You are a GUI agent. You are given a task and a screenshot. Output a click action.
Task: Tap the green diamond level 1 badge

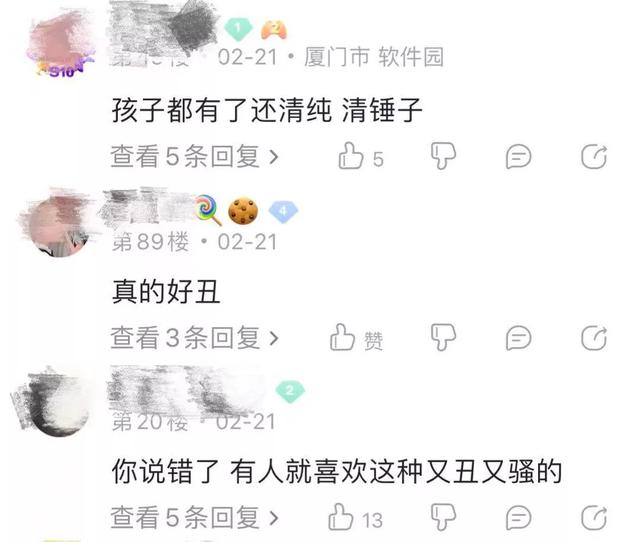pos(239,29)
